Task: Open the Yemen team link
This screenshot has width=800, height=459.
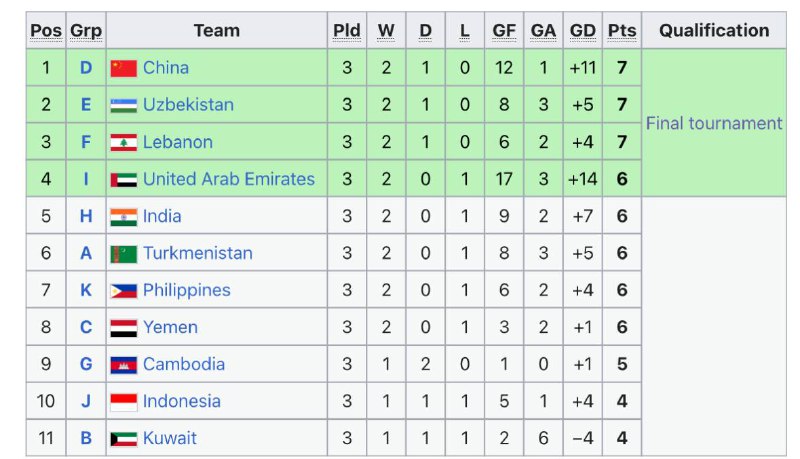Action: pos(170,327)
